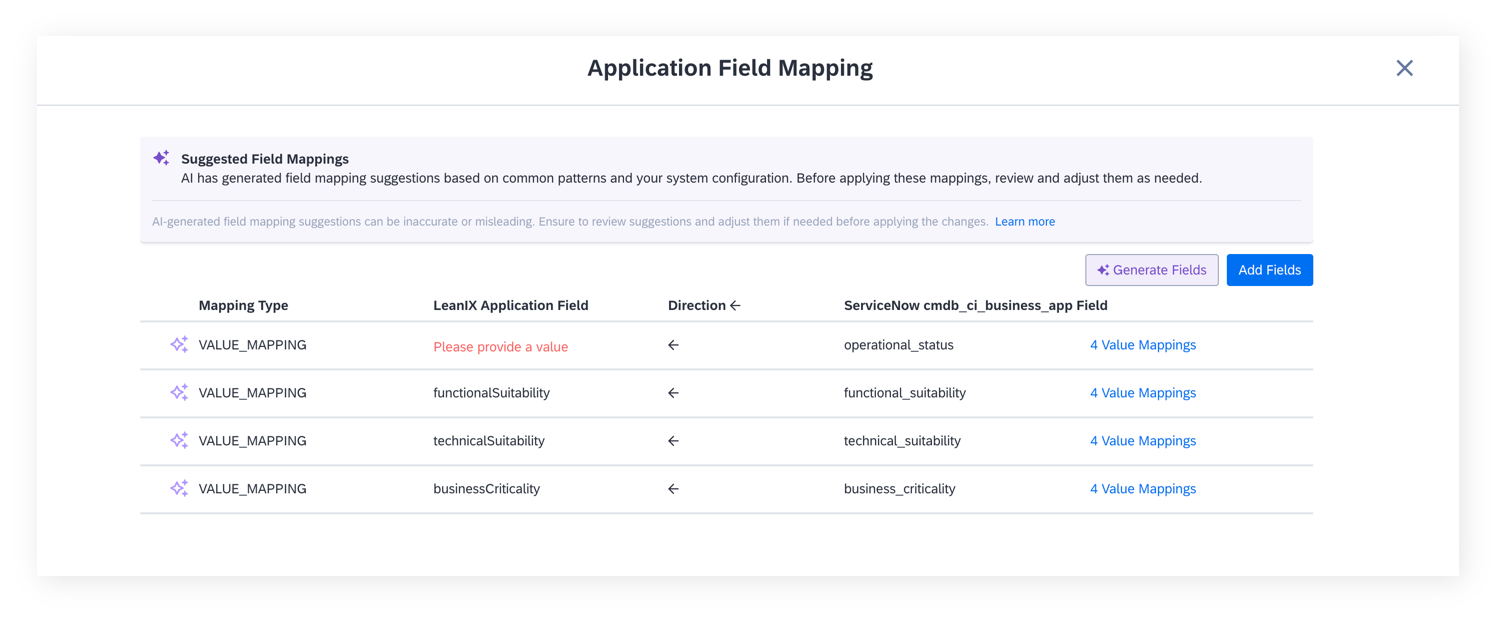Image resolution: width=1504 pixels, height=622 pixels.
Task: Click the AI sparkle icon in functionalSuitability row
Action: (x=179, y=392)
